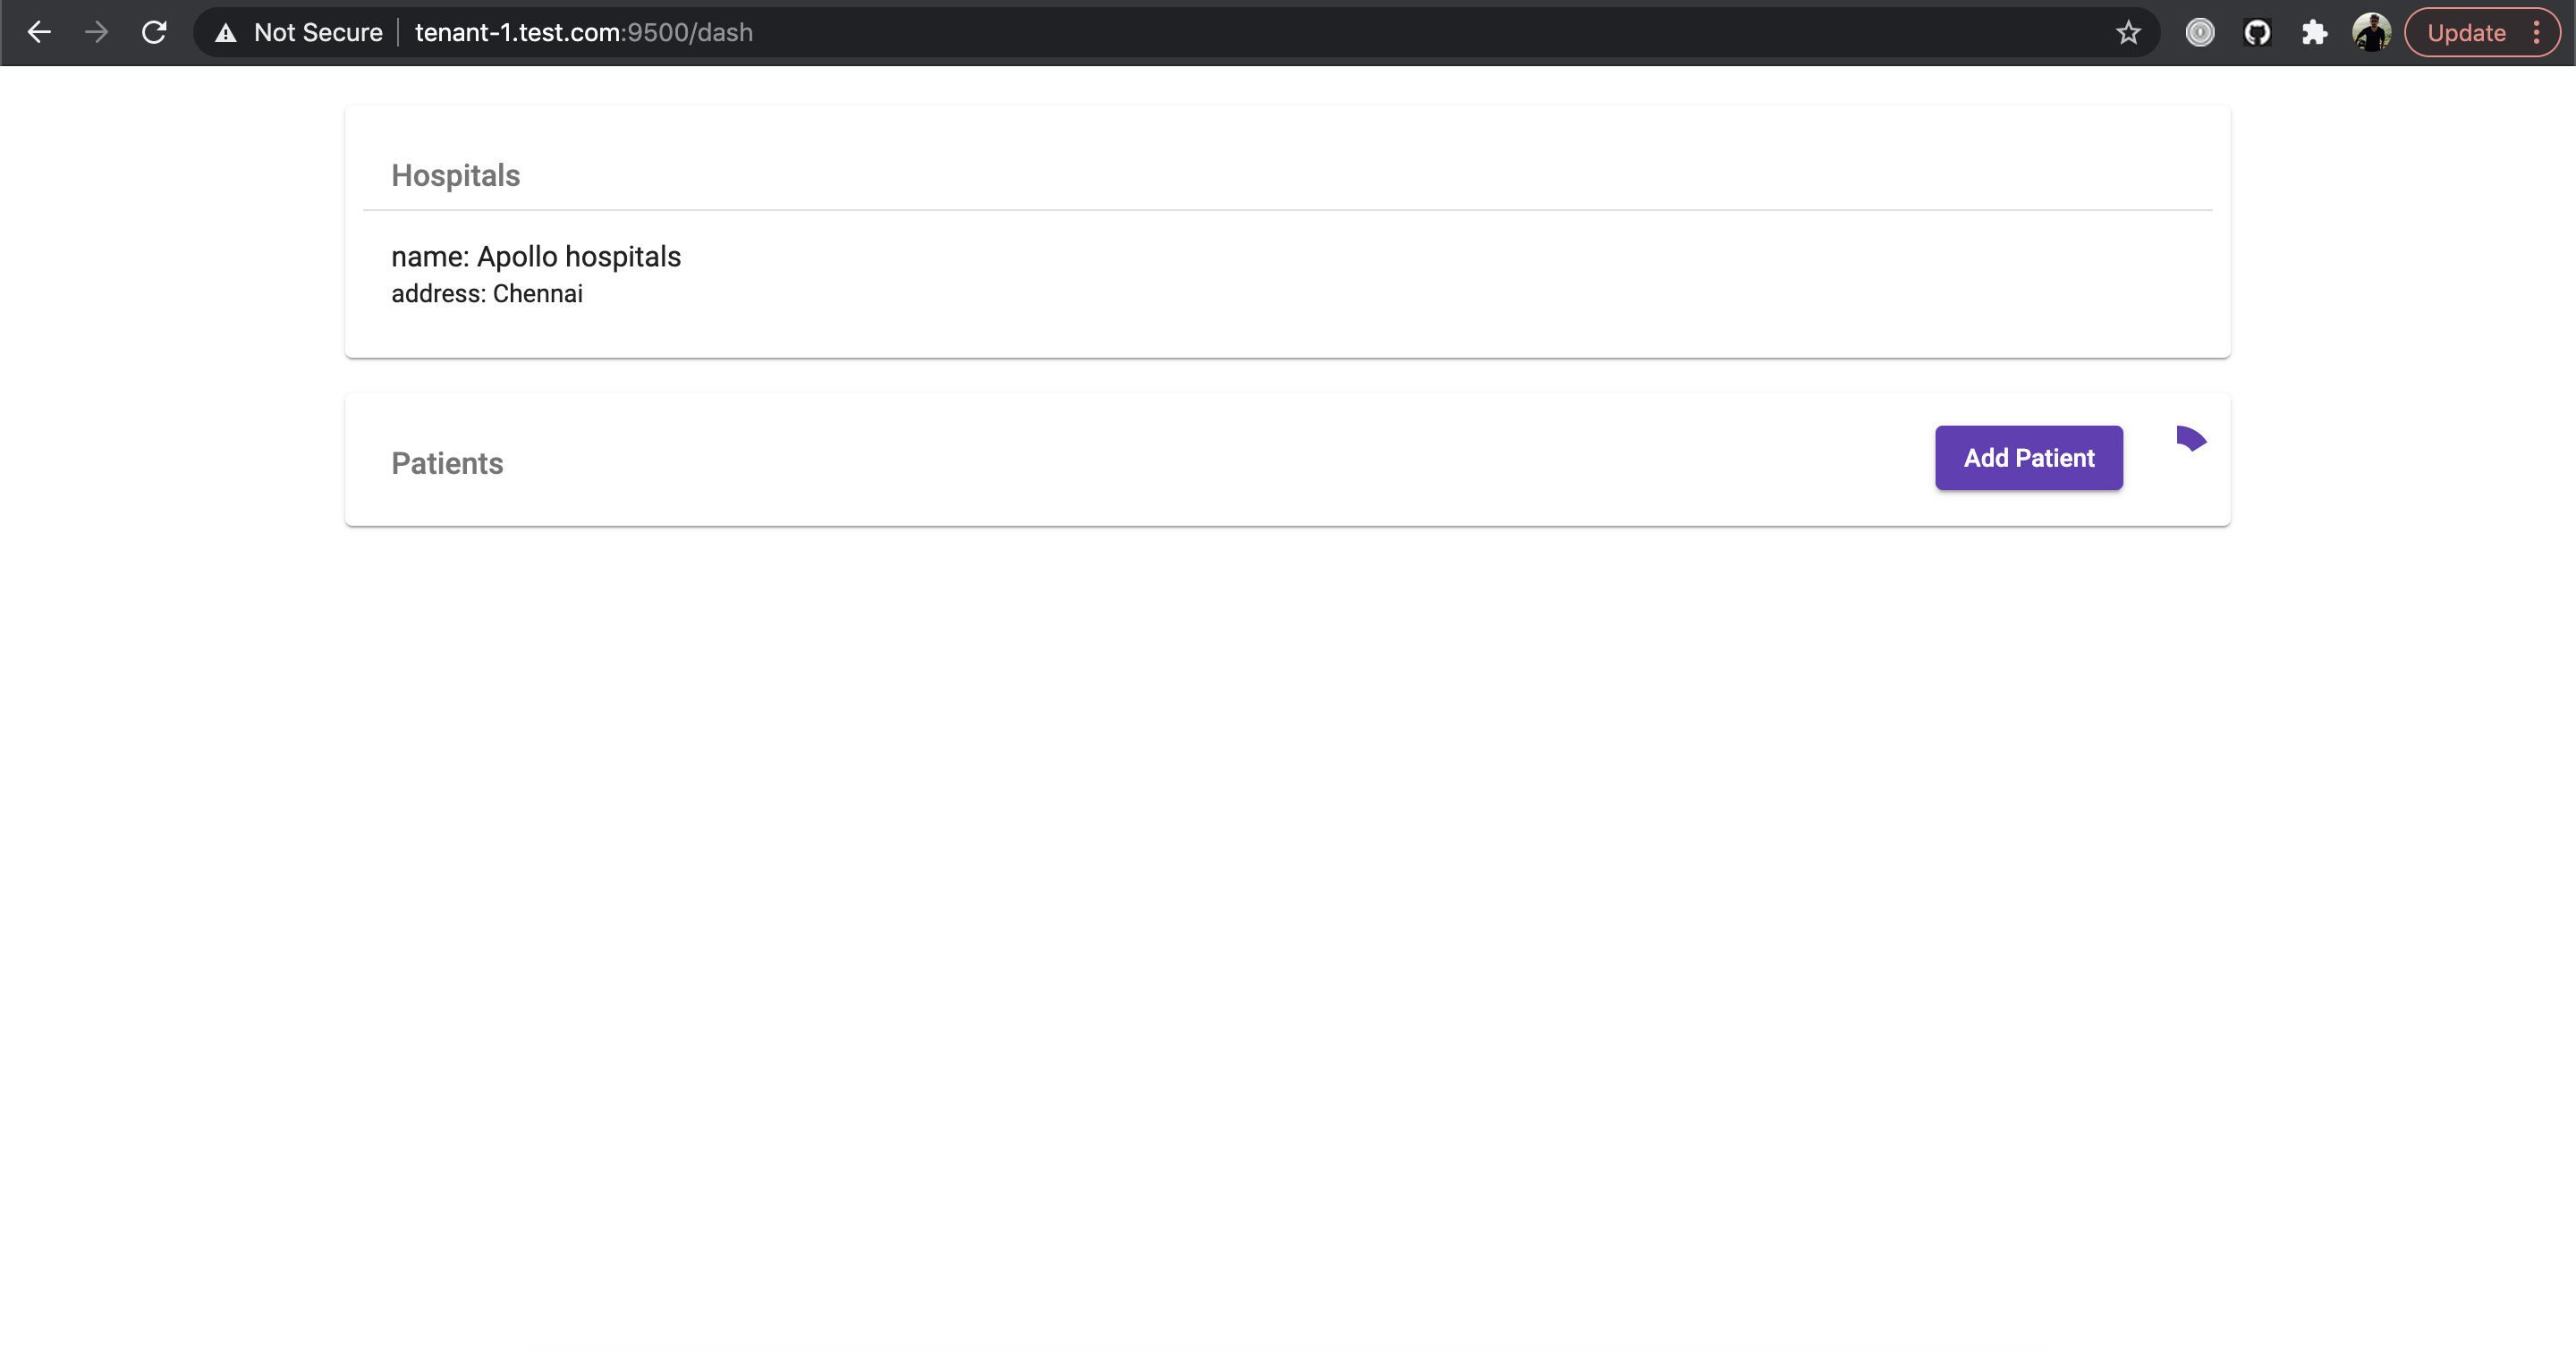Click the address bar URL text
This screenshot has height=1352, width=2576.
point(583,33)
